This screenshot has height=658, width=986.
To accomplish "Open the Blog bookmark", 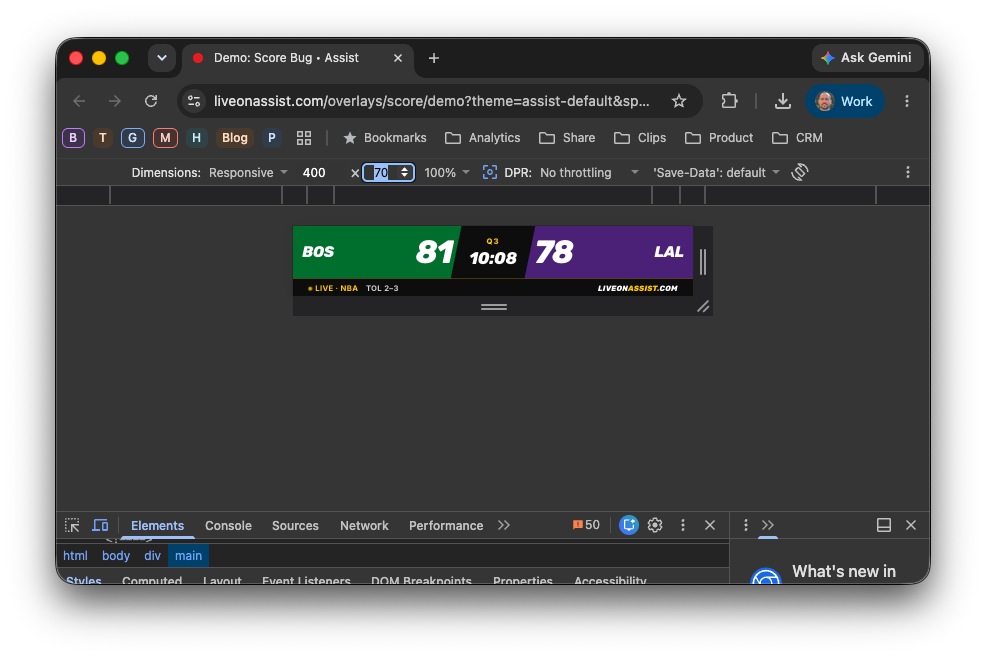I will pyautogui.click(x=235, y=138).
